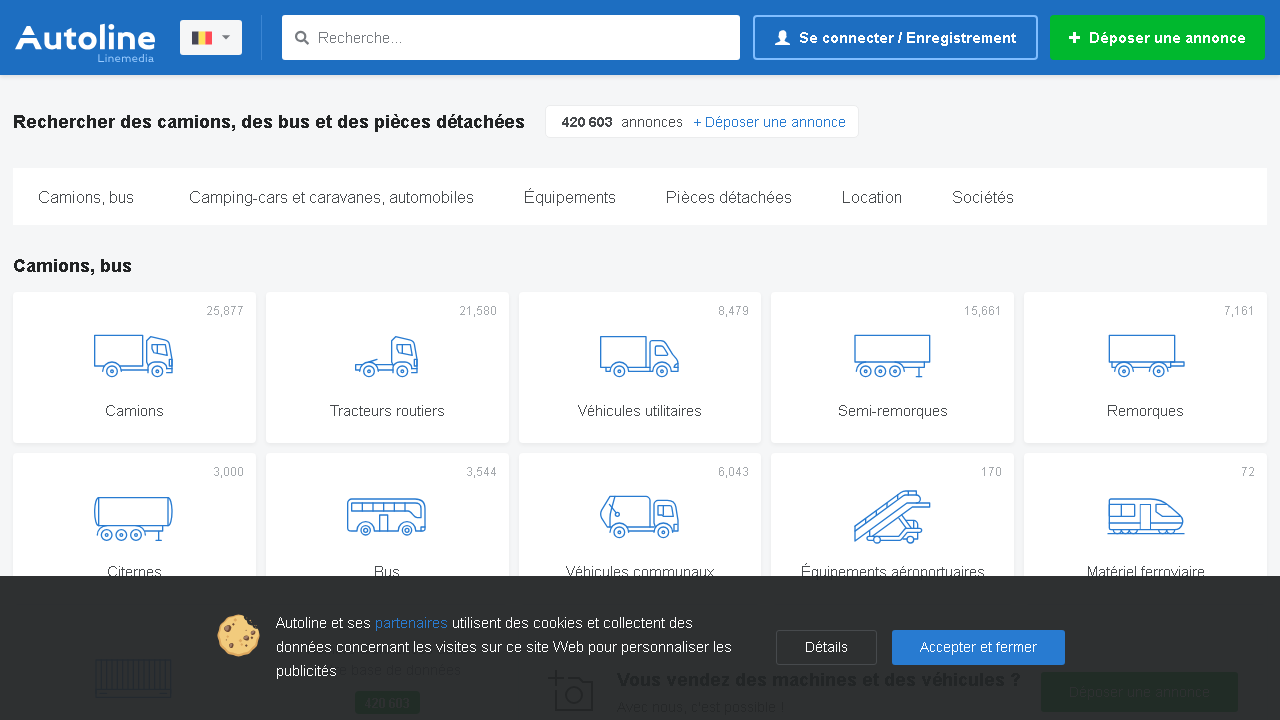Screen dimensions: 1280x720
Task: Select the Citernes tanker icon
Action: [134, 518]
